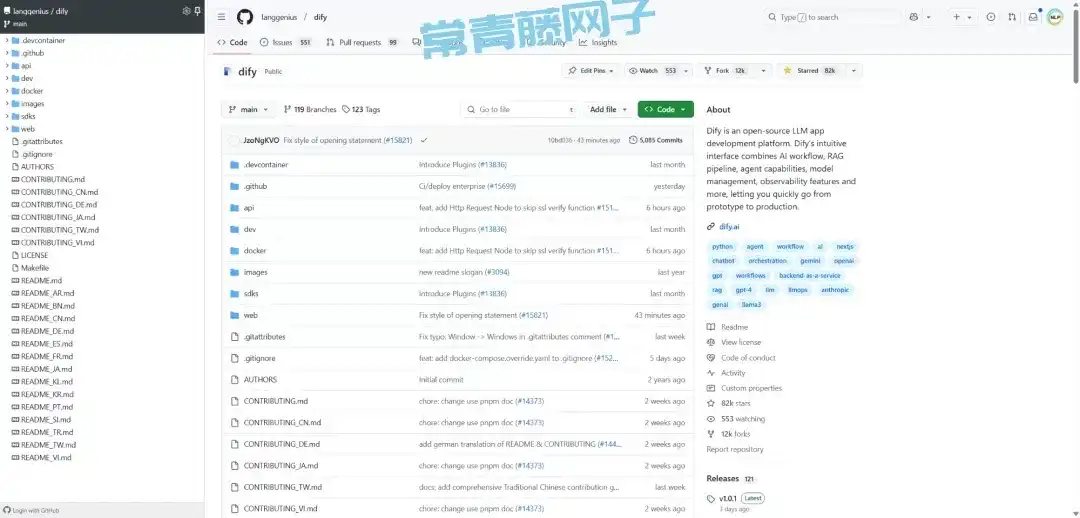The image size is (1080, 518).
Task: Open the Copilot dropdown arrow
Action: [x=928, y=17]
